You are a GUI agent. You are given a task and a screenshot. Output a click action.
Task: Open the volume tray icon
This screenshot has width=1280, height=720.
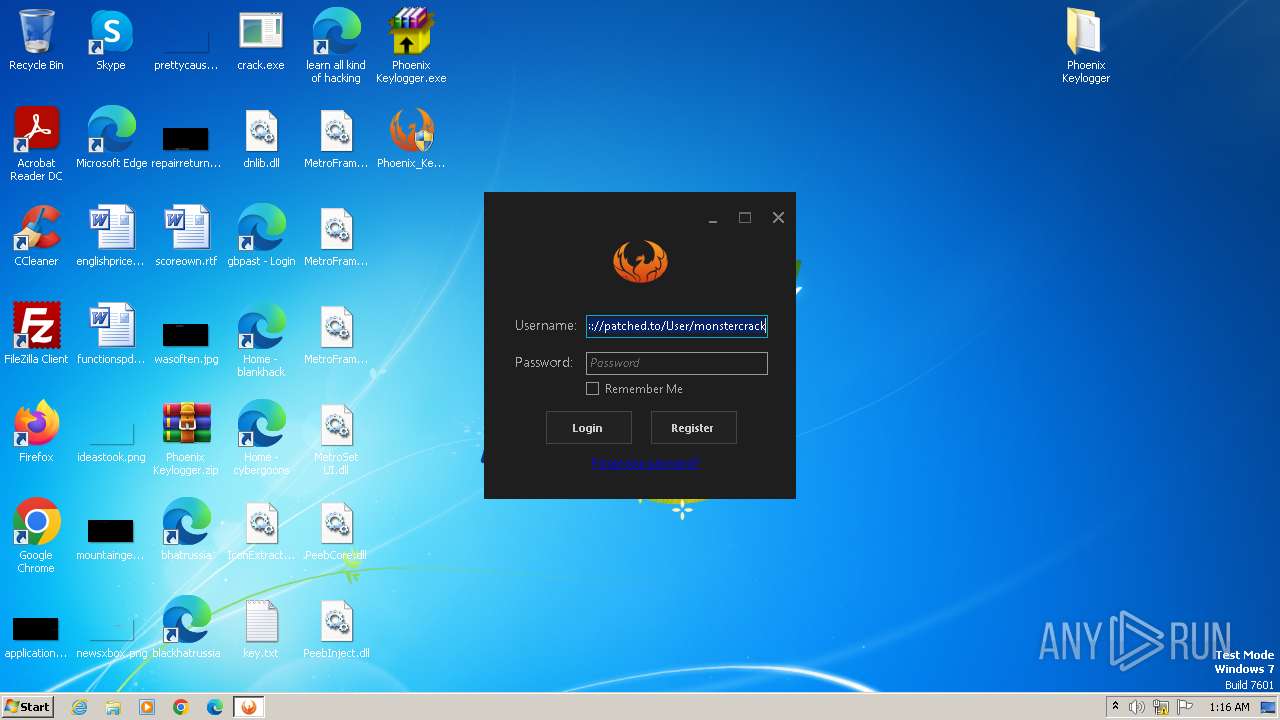pos(1137,707)
